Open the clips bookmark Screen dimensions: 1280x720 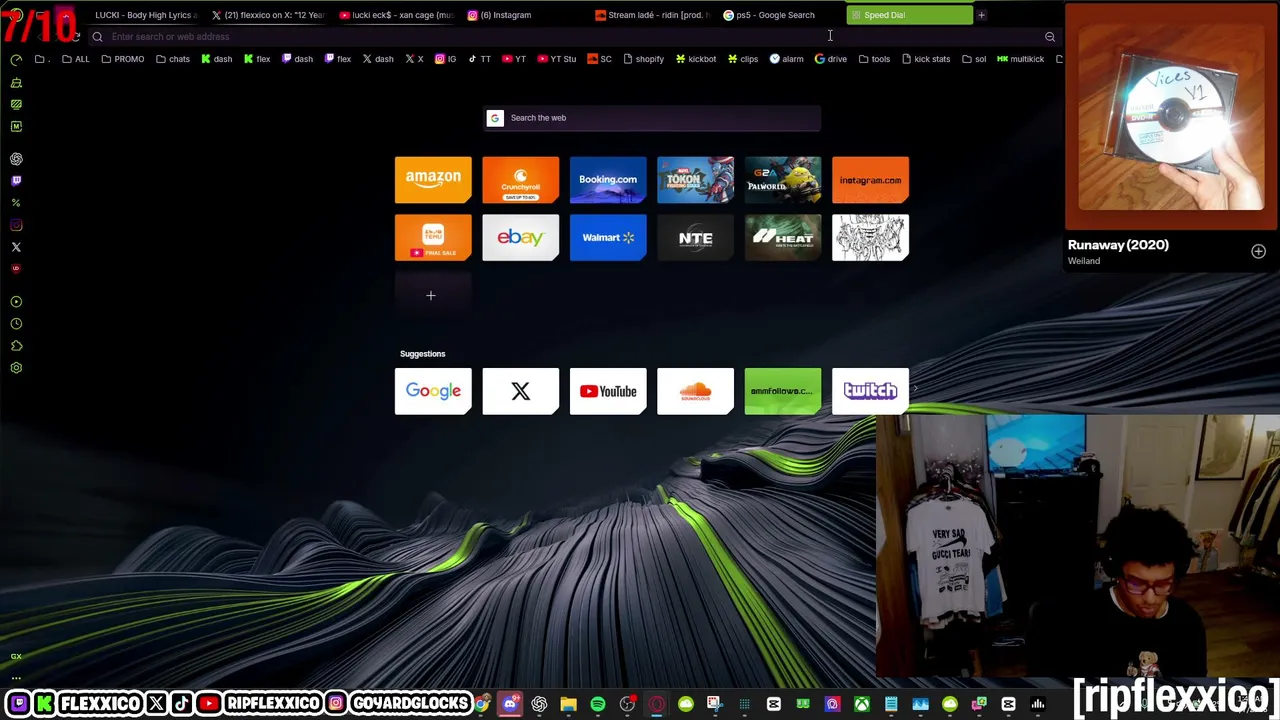pos(742,59)
